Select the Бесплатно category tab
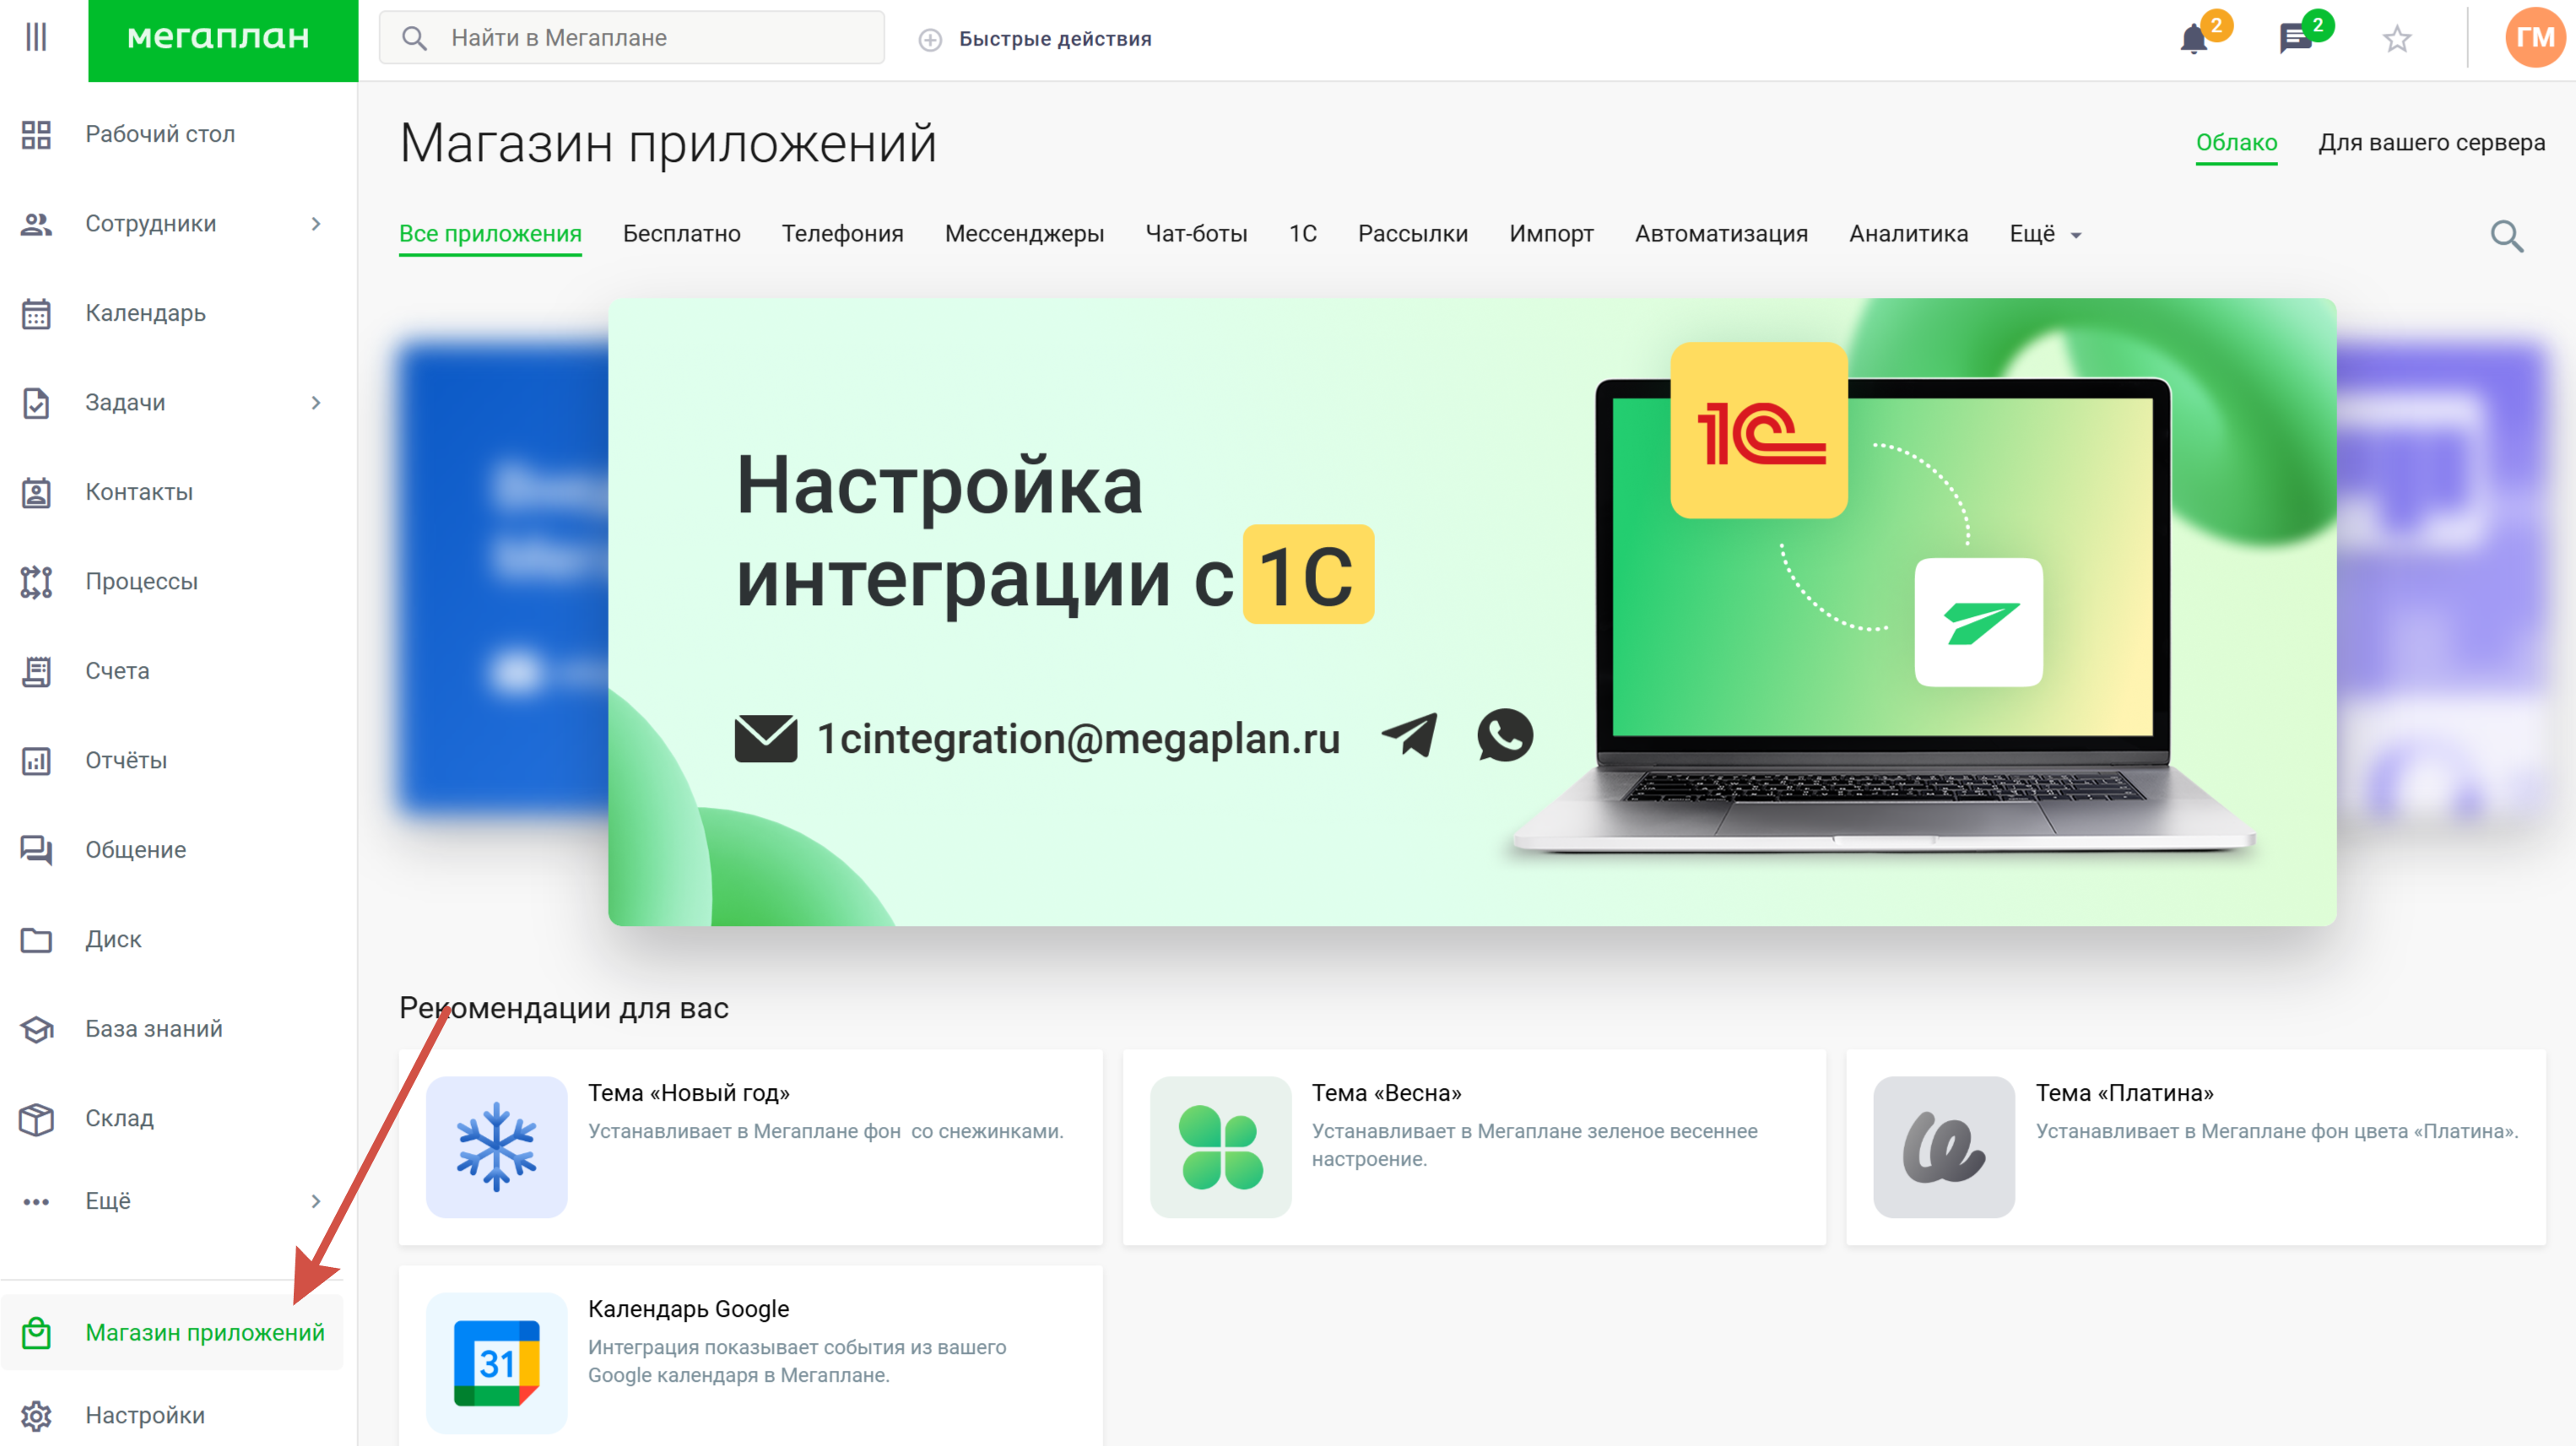Image resolution: width=2576 pixels, height=1446 pixels. tap(681, 234)
